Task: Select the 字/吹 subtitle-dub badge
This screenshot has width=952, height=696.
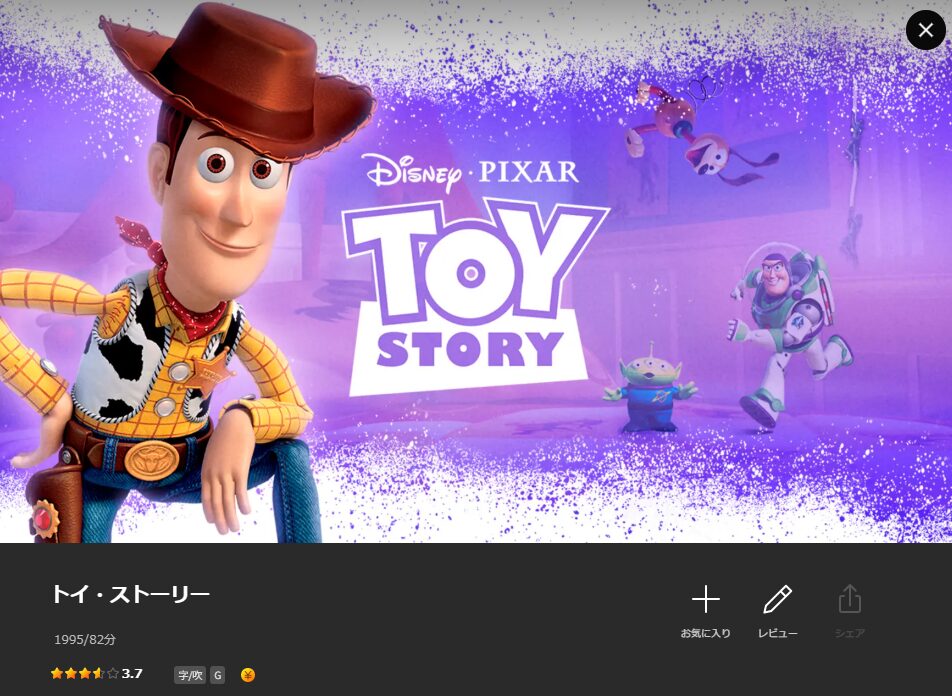Action: [x=190, y=675]
